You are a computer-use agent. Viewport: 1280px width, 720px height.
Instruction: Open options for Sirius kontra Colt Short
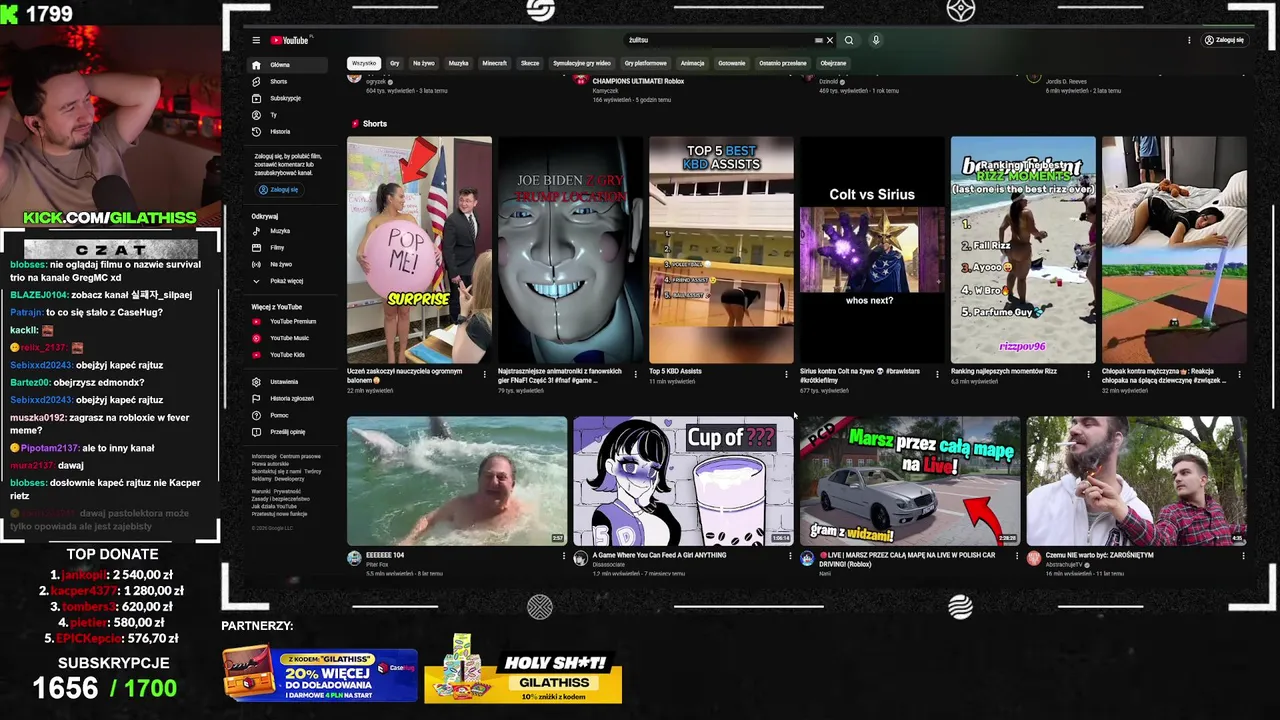tap(938, 375)
